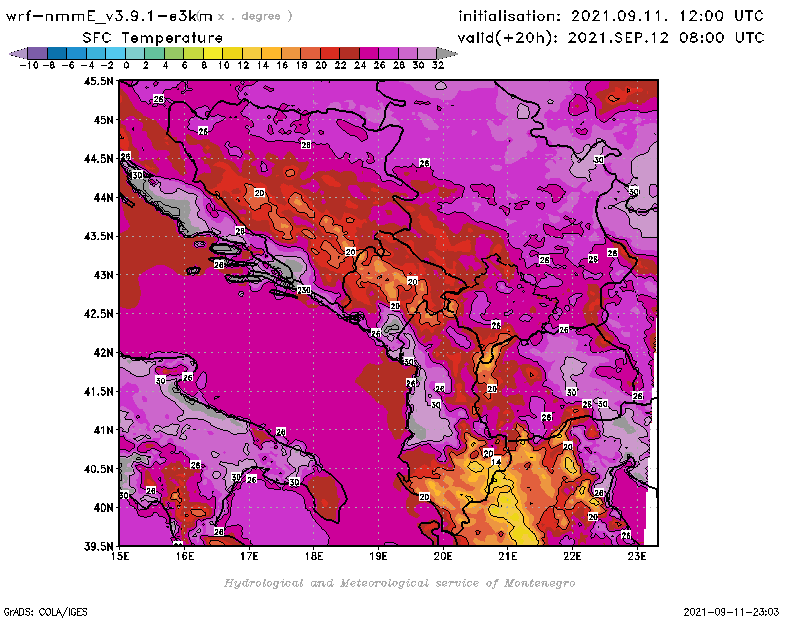Select the 'initialisation: 2021.09.11. 12:00 UTC' line
Image resolution: width=800 pixels, height=618 pixels.
(611, 16)
